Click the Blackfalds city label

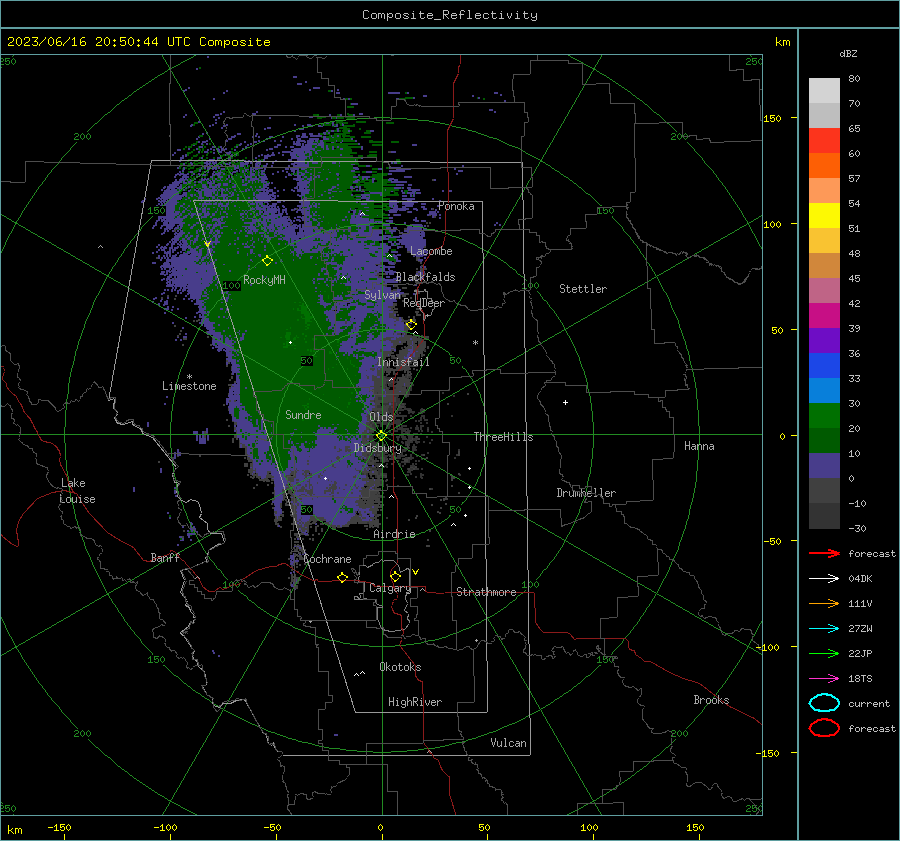pyautogui.click(x=425, y=277)
